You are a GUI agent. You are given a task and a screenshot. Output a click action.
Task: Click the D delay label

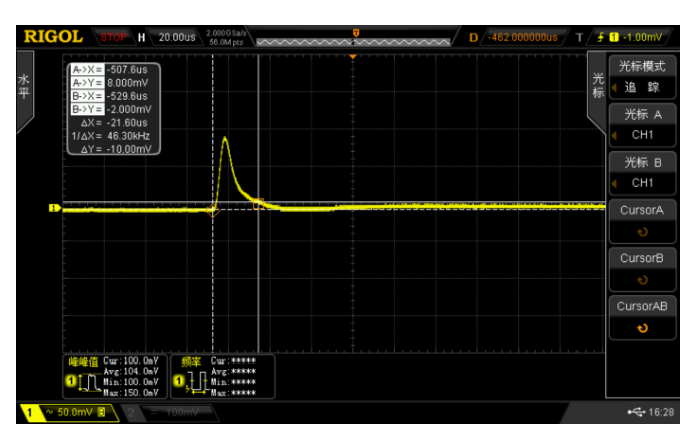coord(473,38)
